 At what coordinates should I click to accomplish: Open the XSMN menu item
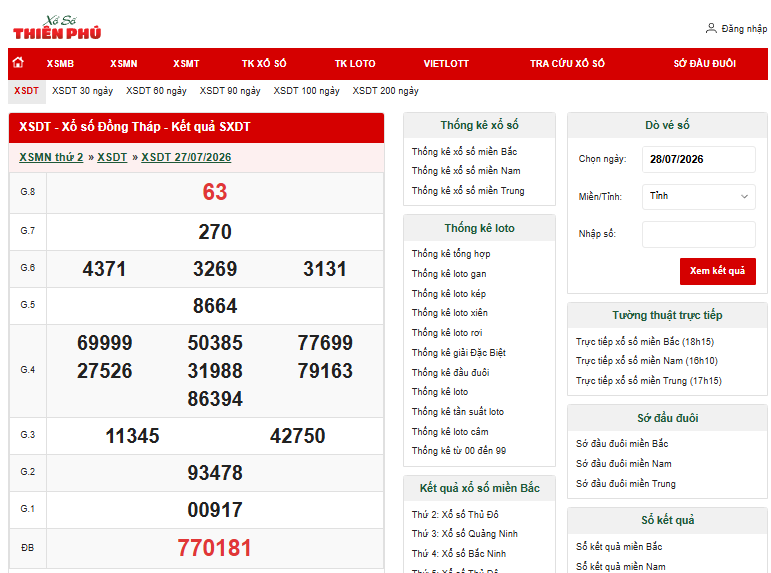click(123, 63)
